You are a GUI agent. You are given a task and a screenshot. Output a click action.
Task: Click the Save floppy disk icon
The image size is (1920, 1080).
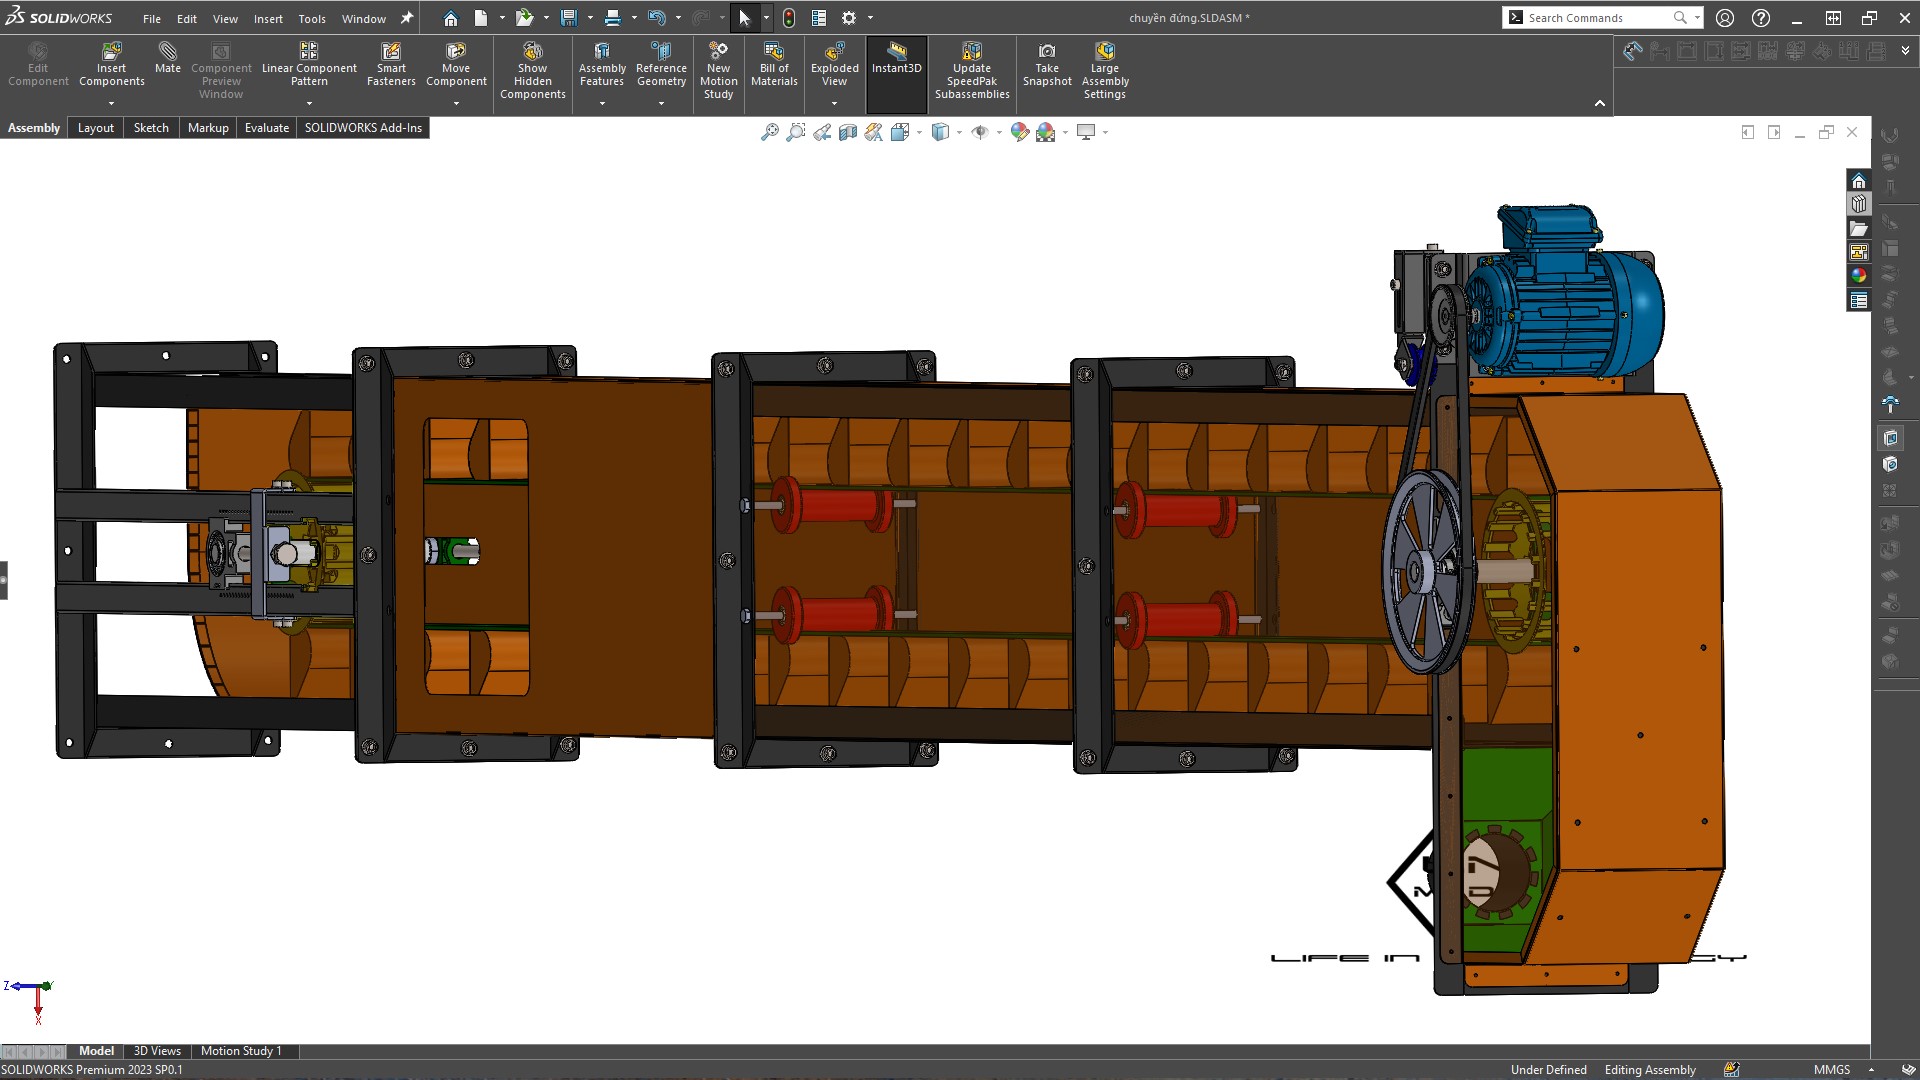coord(569,18)
